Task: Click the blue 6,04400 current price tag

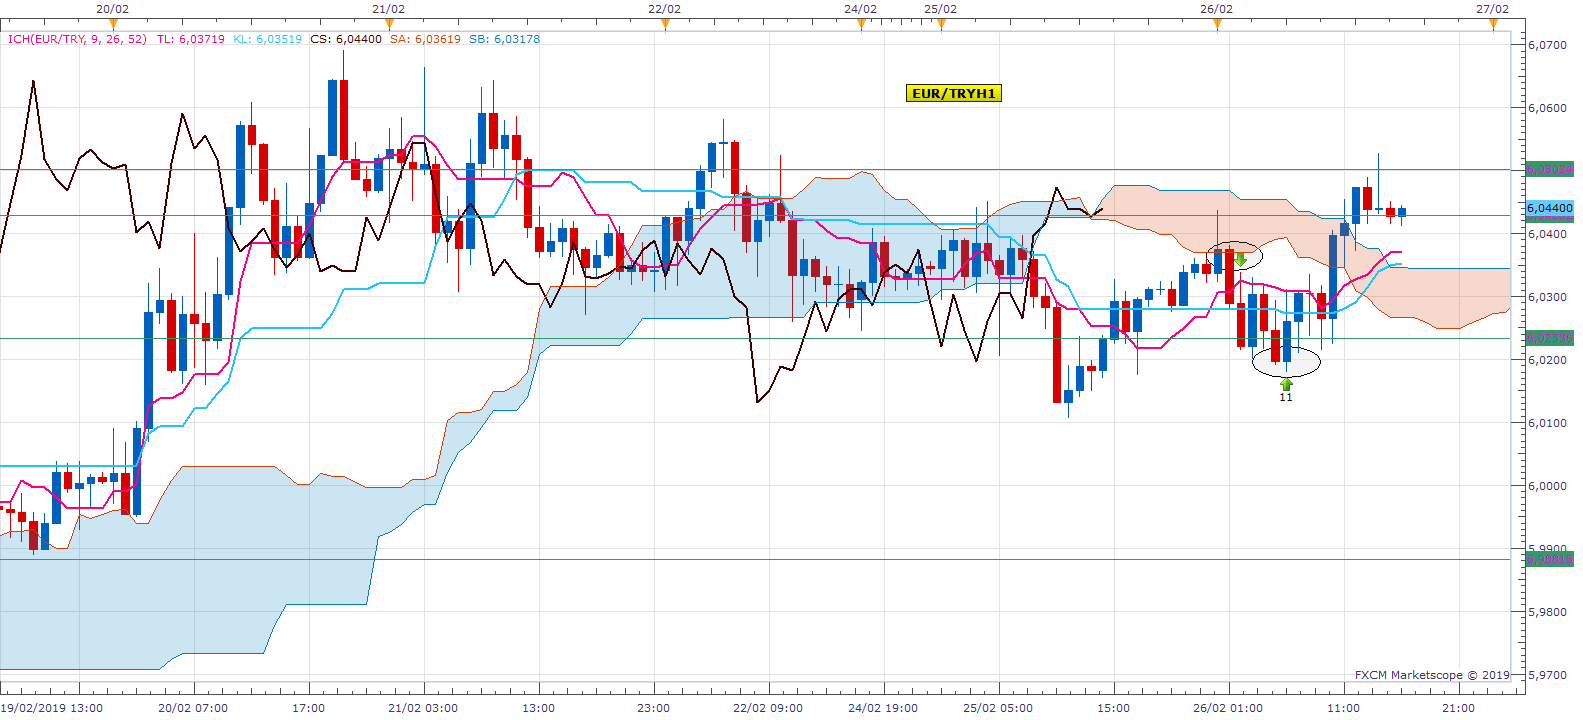Action: coord(1550,208)
